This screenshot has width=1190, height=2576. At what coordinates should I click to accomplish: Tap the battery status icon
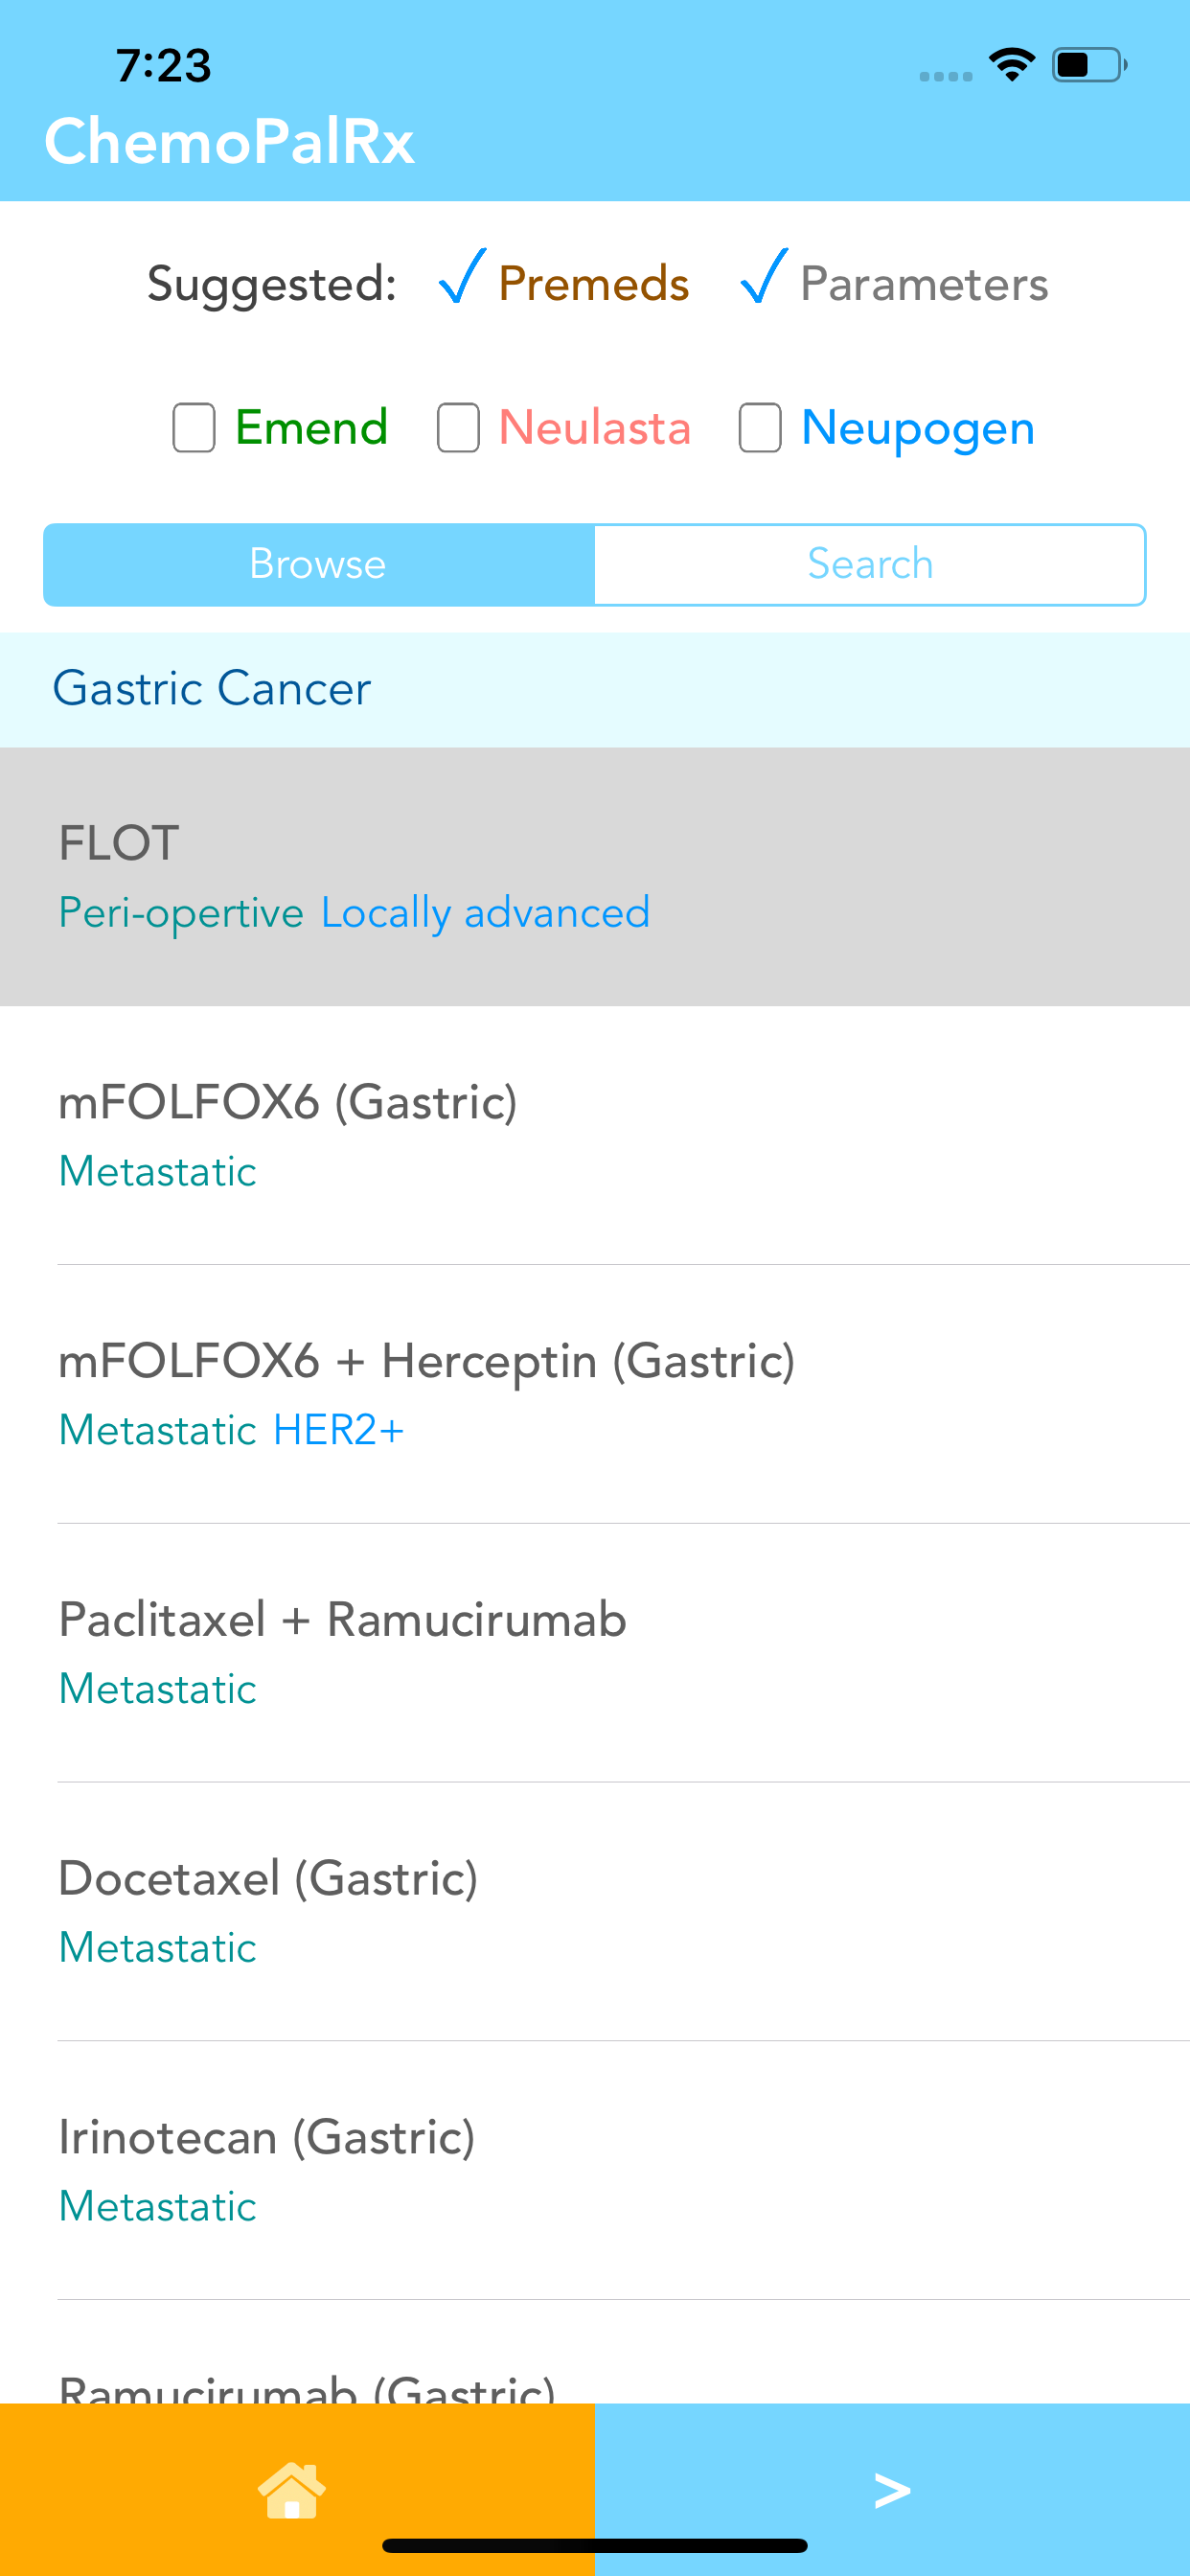(1089, 65)
